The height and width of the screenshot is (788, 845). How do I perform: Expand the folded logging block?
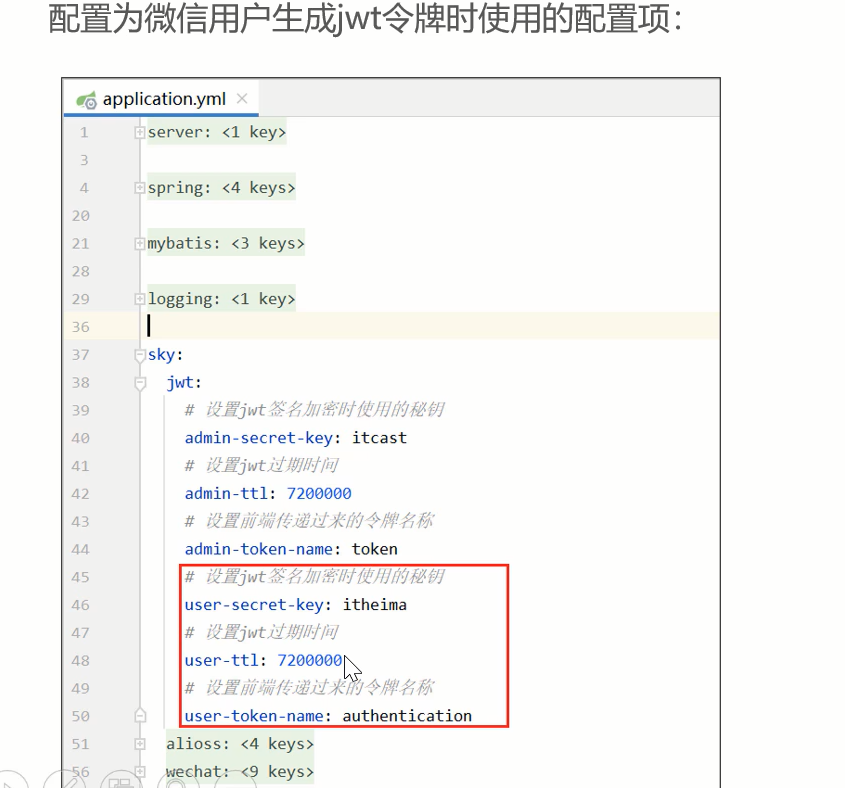tap(140, 299)
